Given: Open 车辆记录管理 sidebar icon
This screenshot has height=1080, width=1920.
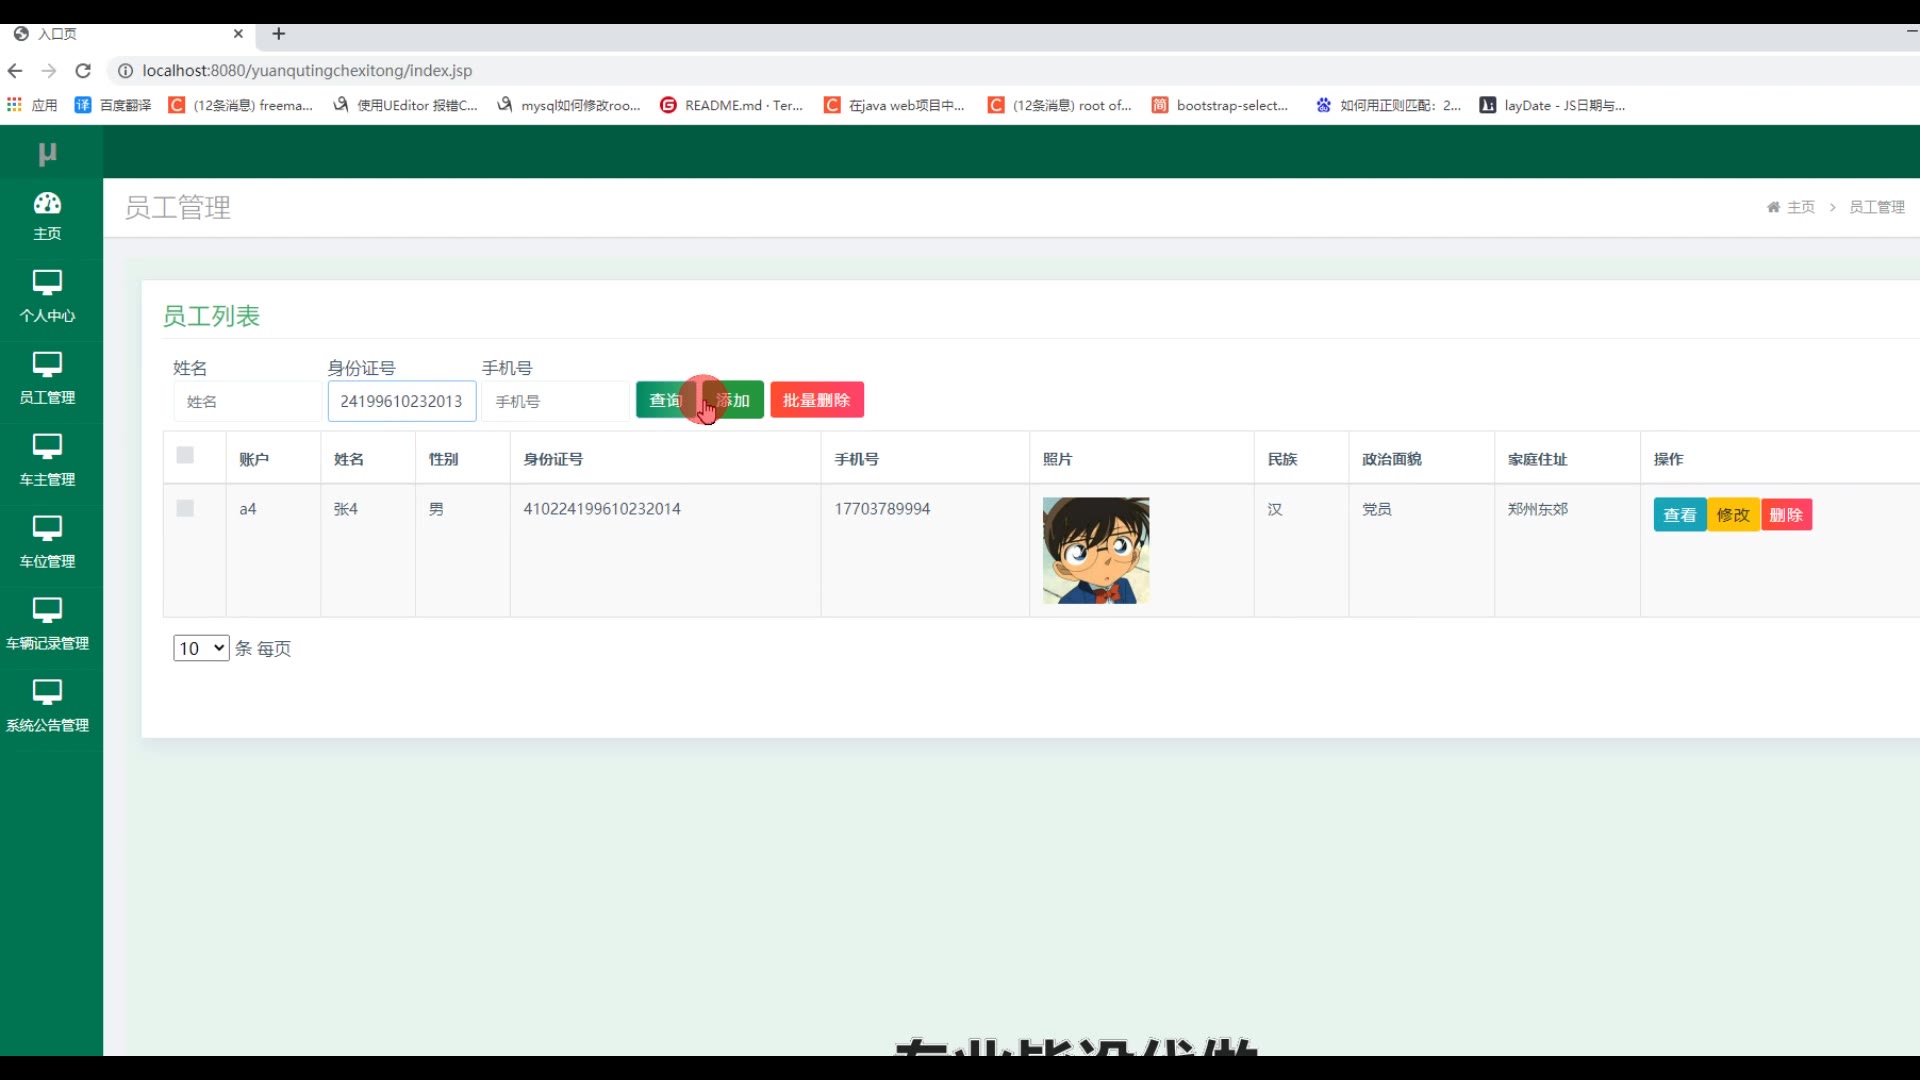Looking at the screenshot, I should point(47,611).
